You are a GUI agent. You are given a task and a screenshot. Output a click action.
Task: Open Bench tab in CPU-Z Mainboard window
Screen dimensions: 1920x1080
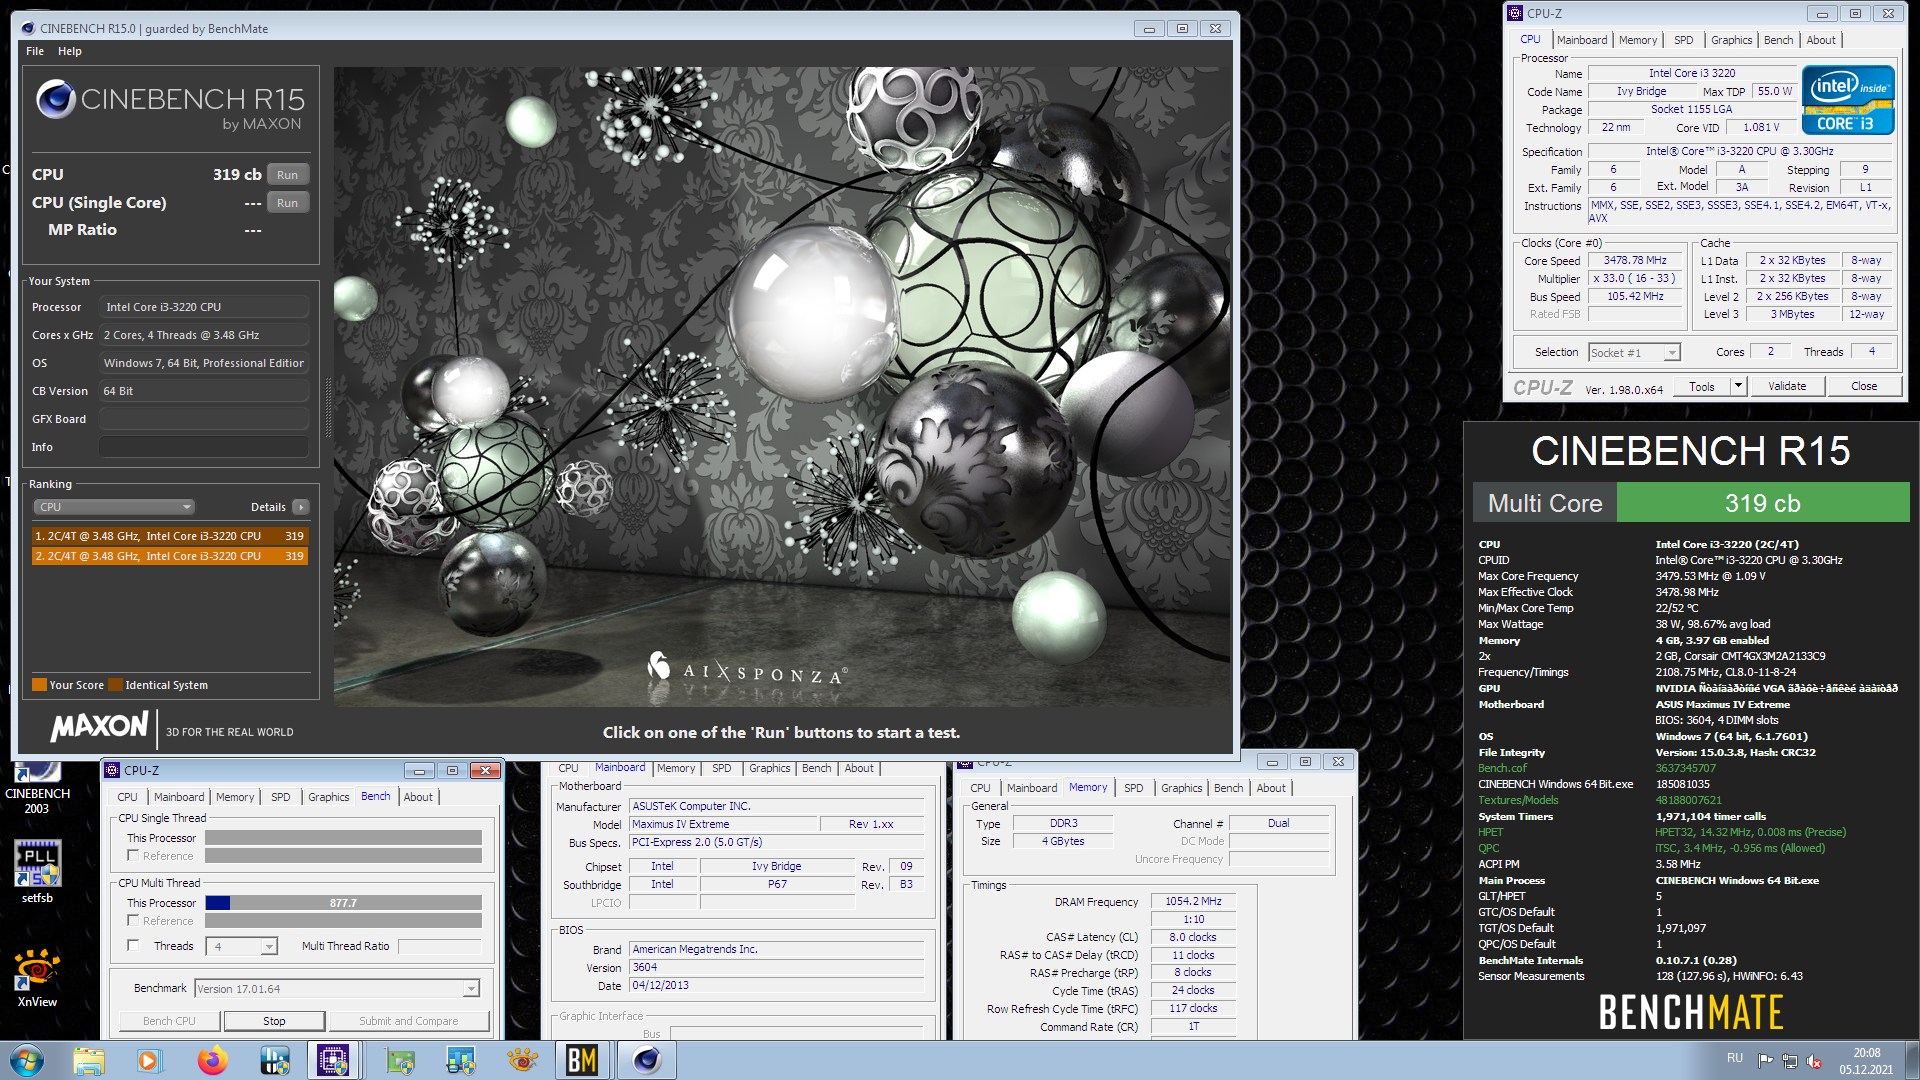point(816,768)
